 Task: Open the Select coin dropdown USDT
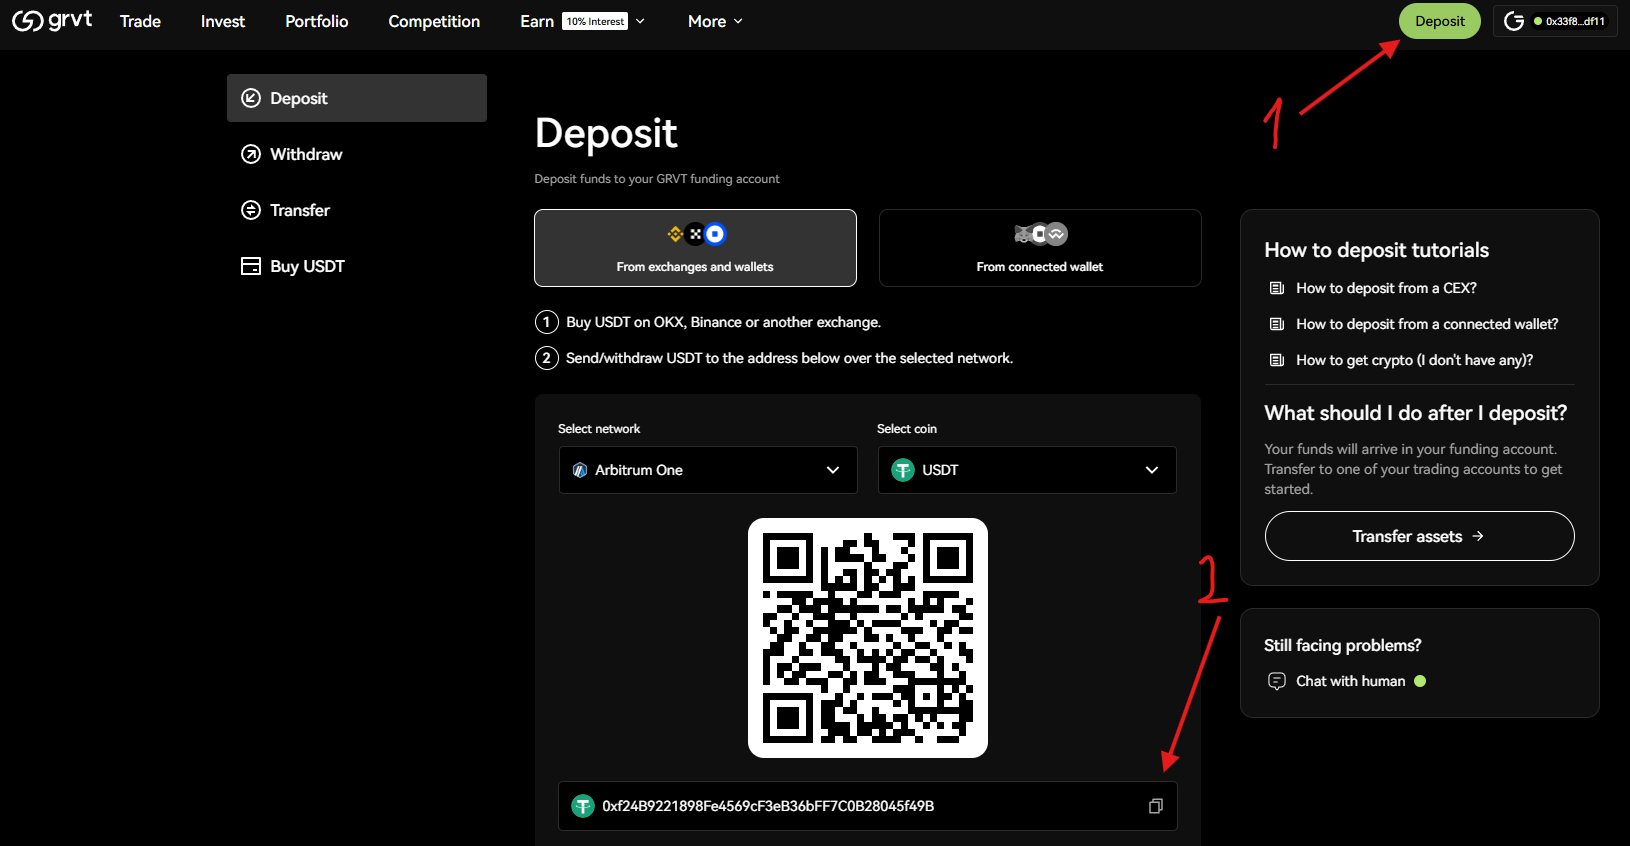point(1027,470)
